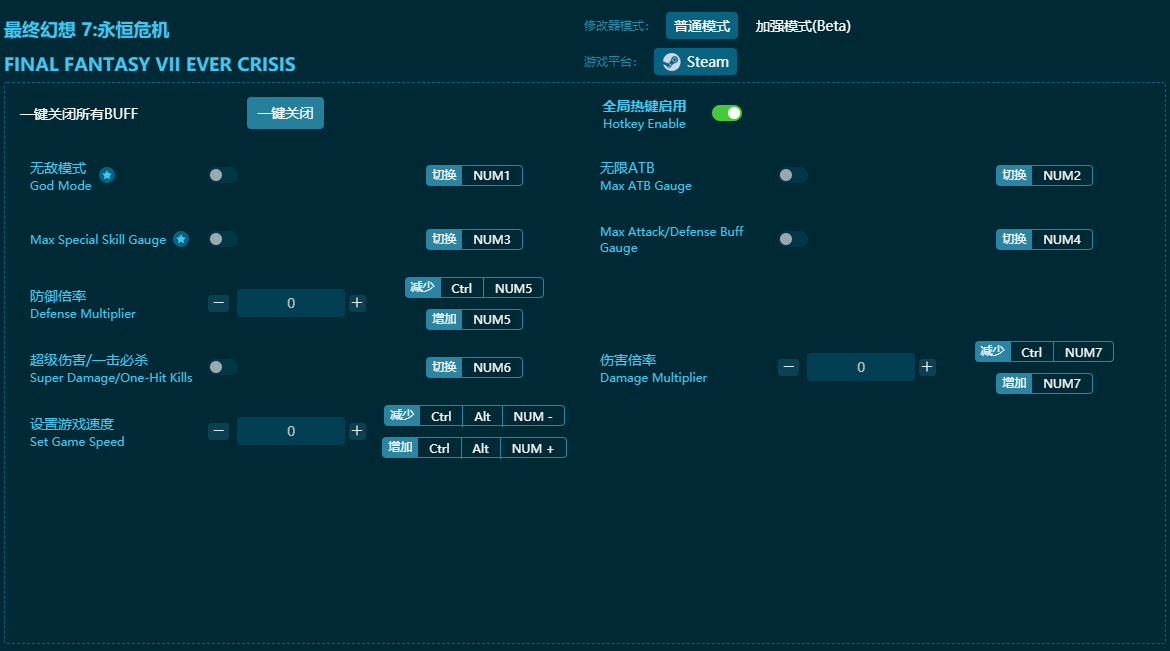Screen dimensions: 1170x651
Task: Toggle Super Damage/One-Hit Kills on
Action: tap(223, 367)
